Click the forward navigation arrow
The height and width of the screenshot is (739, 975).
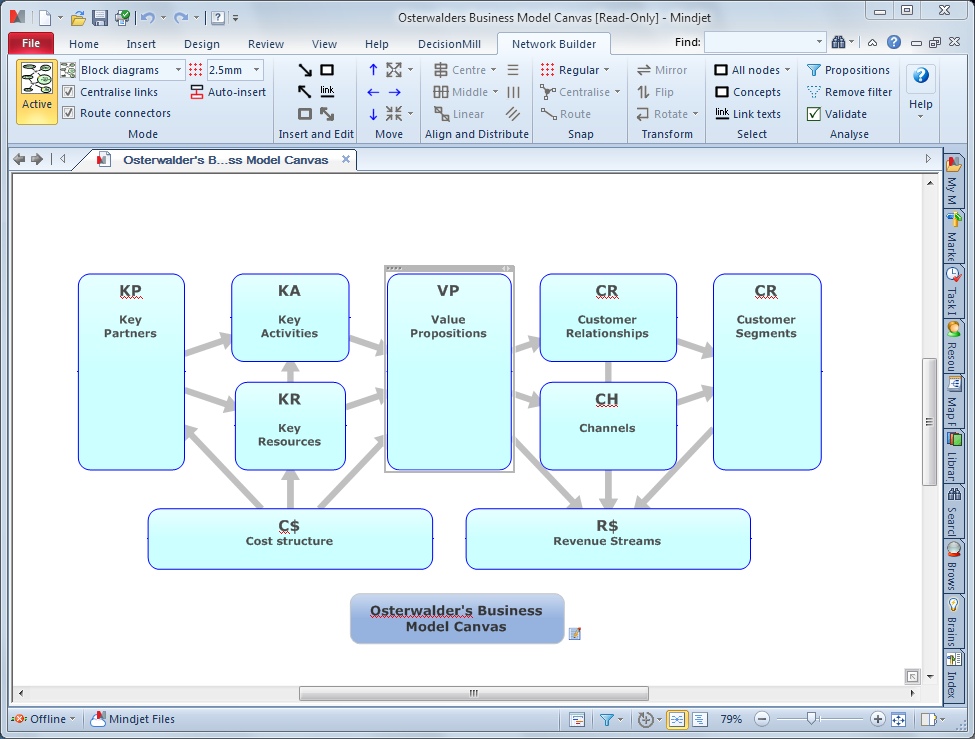pyautogui.click(x=37, y=159)
